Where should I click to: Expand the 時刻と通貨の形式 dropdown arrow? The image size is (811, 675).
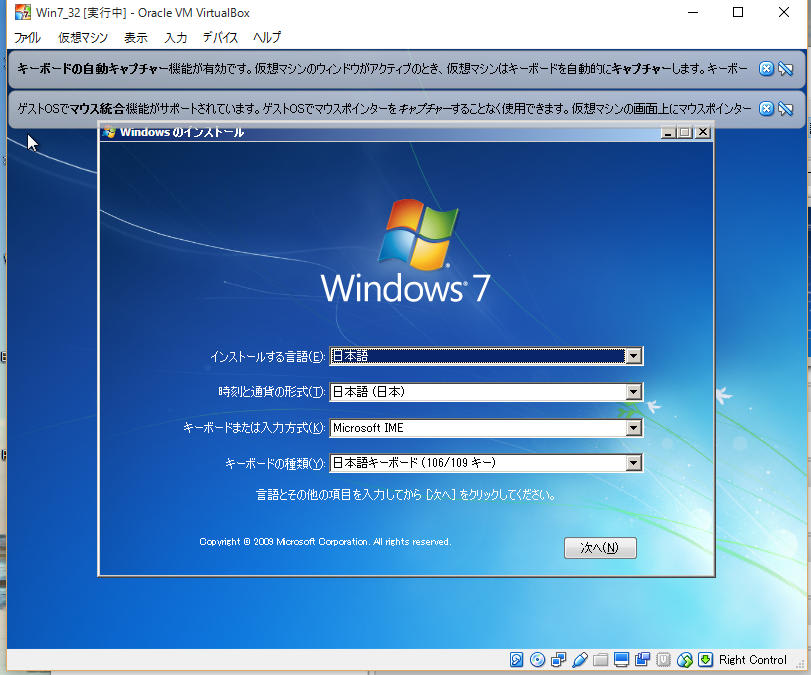(x=634, y=392)
